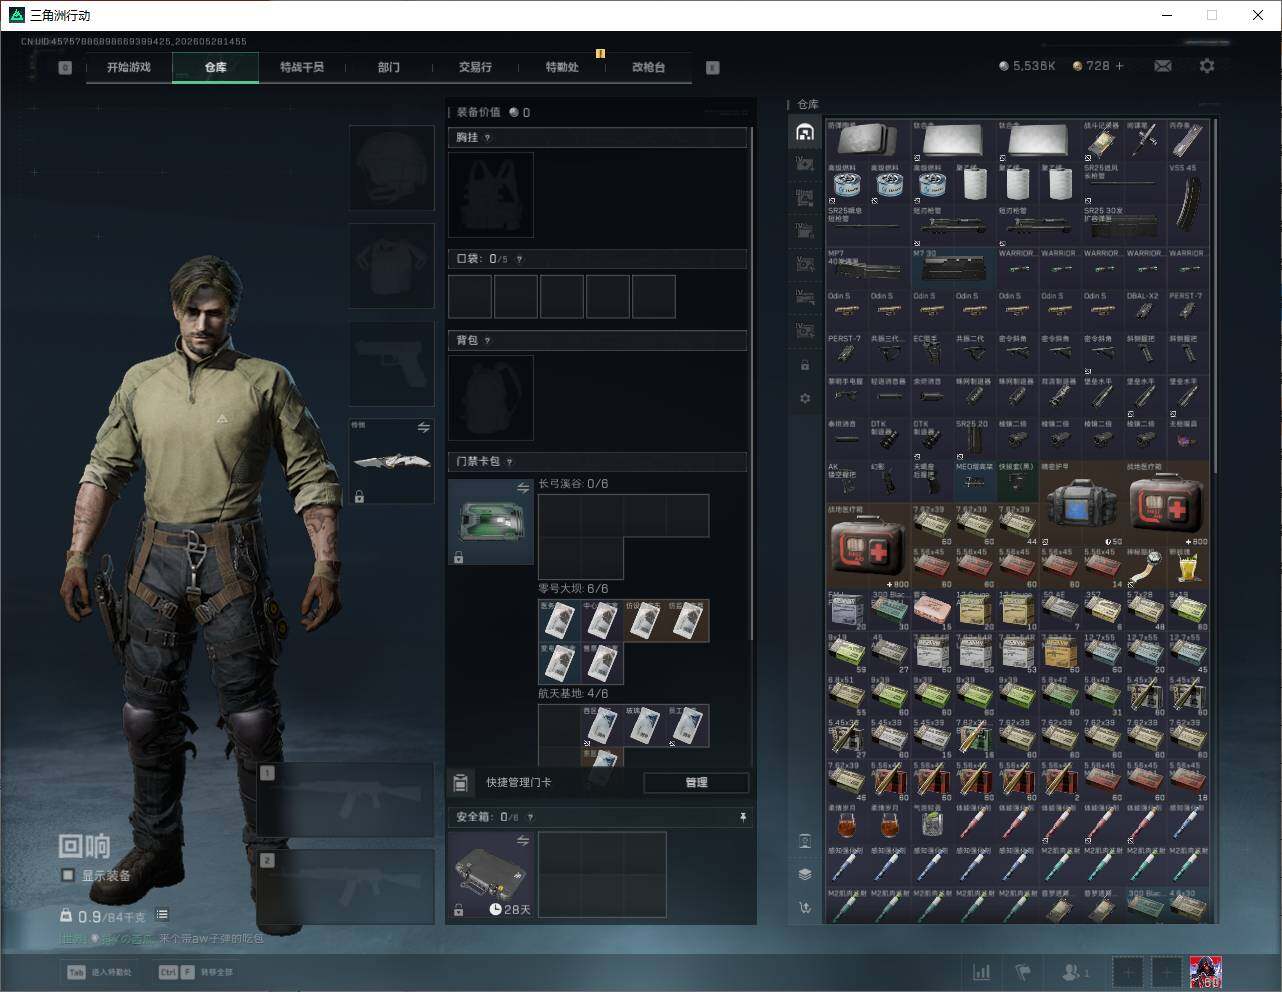Toggle the pin icon on 安全箱 header
Screen dimensions: 1282x992
[742, 818]
